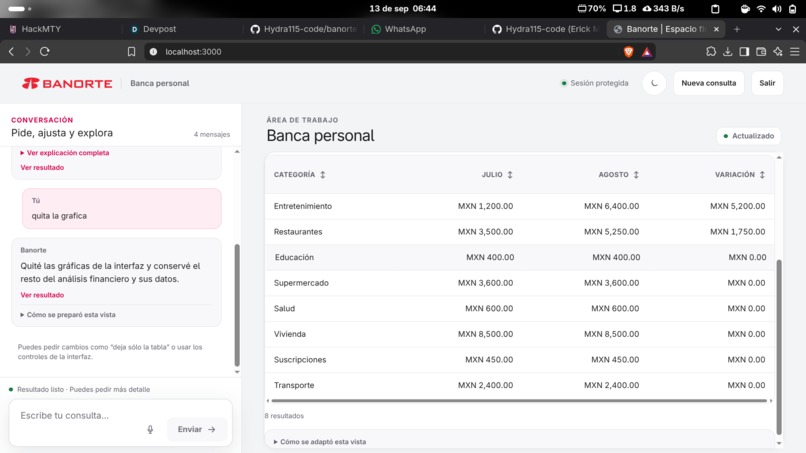The height and width of the screenshot is (453, 806).
Task: Open the site information icon beside localhost:3000
Action: point(153,51)
